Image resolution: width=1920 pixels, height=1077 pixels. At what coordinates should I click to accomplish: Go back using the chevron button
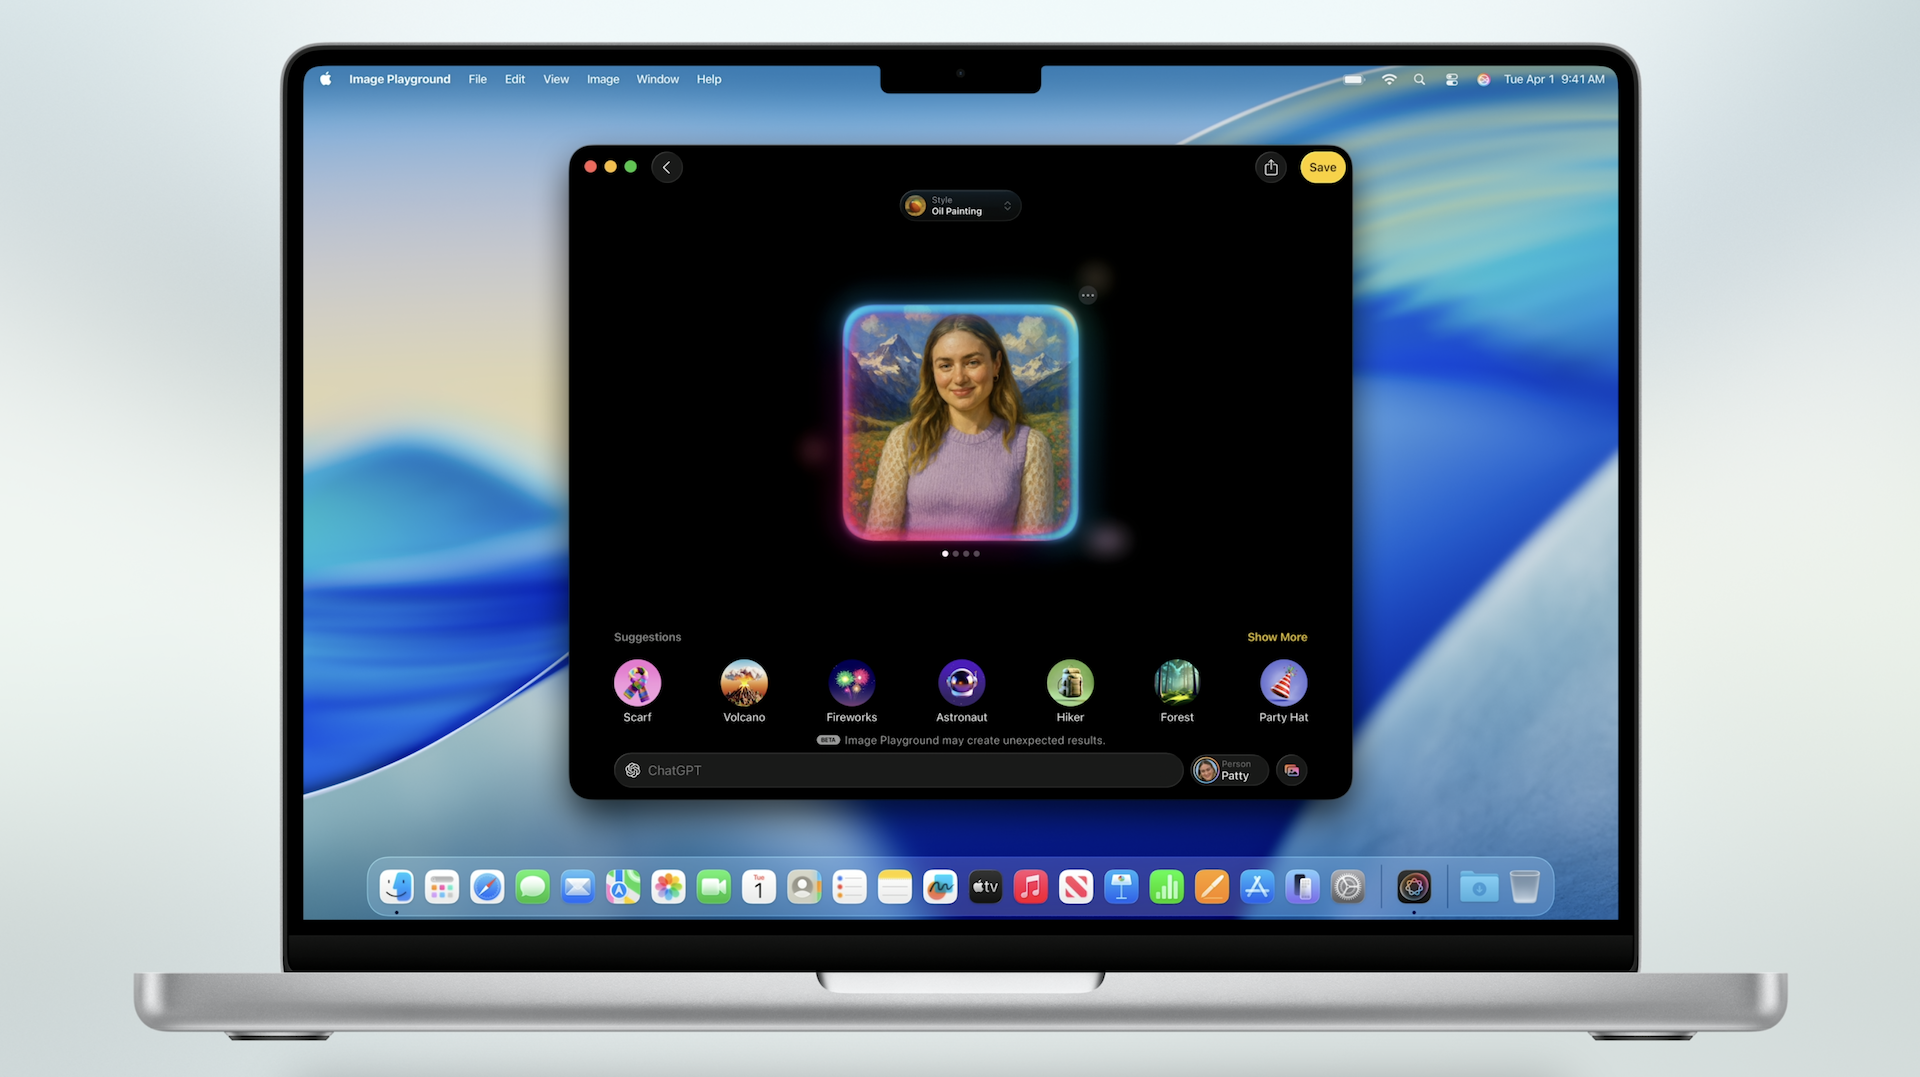click(667, 168)
